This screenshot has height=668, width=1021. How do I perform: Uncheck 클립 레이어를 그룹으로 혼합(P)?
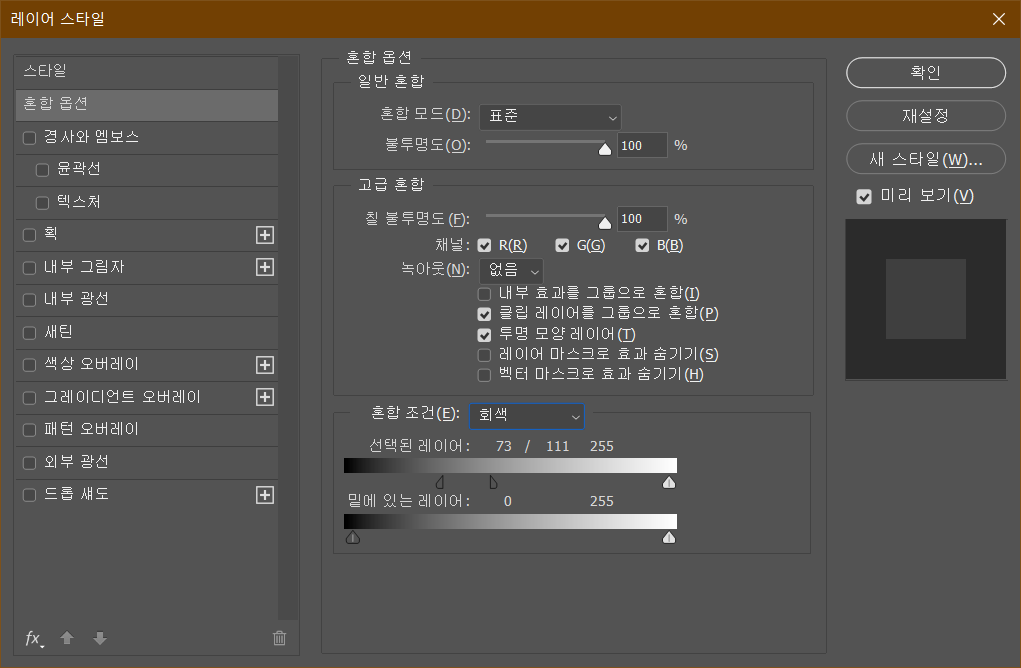tap(484, 314)
